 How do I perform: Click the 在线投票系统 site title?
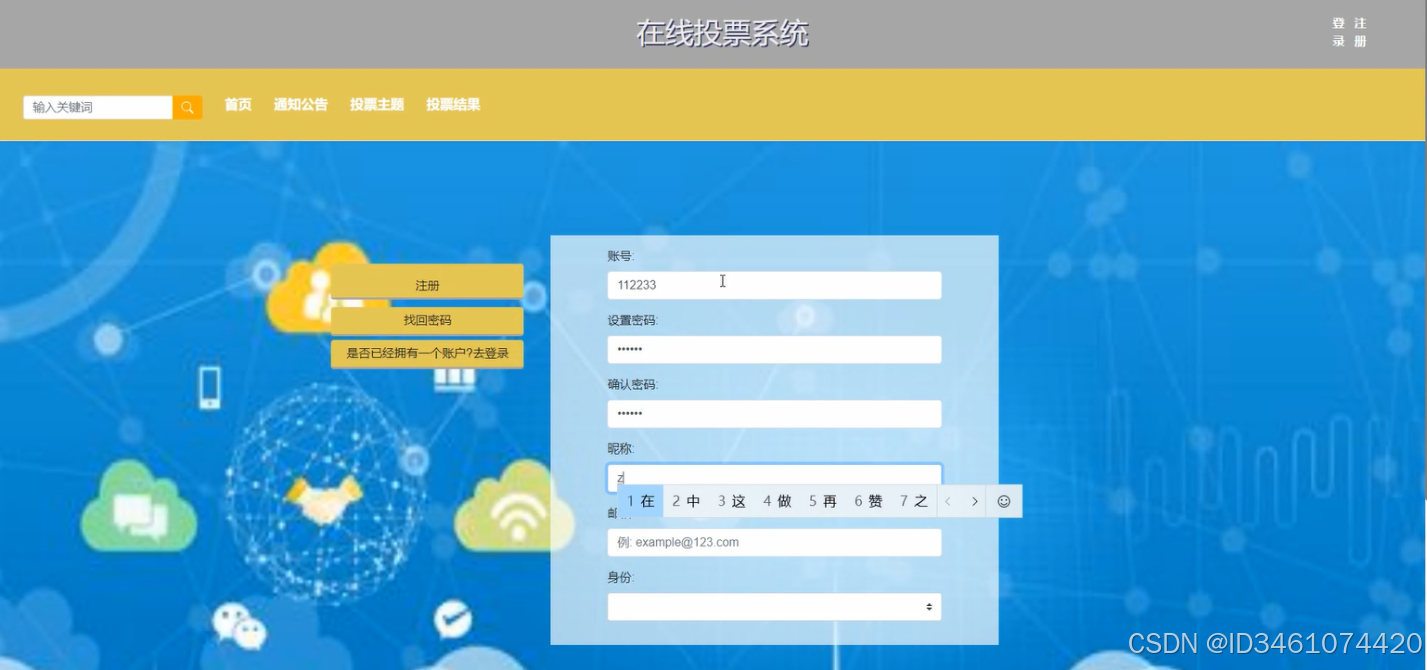(x=722, y=33)
